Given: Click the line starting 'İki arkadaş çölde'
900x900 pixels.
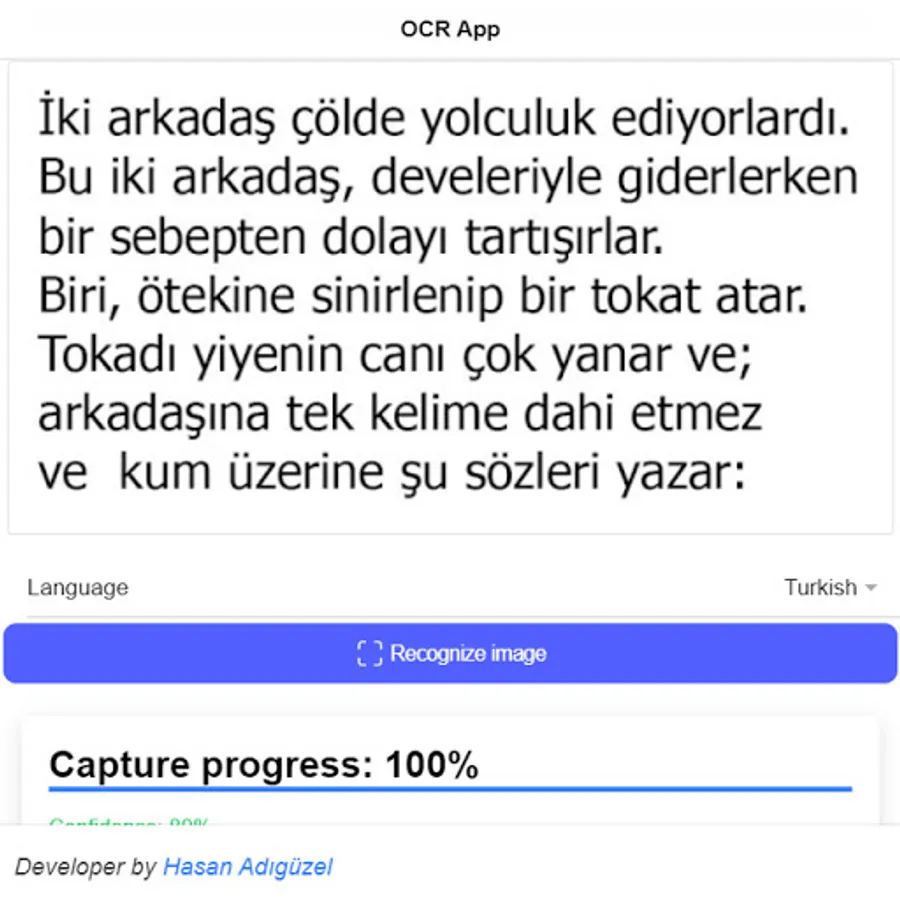Looking at the screenshot, I should tap(443, 117).
